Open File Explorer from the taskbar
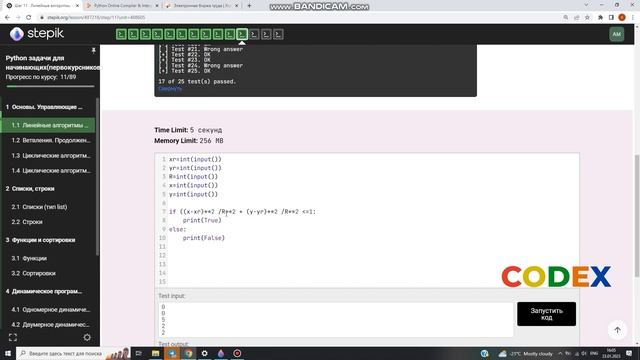 tap(156, 353)
